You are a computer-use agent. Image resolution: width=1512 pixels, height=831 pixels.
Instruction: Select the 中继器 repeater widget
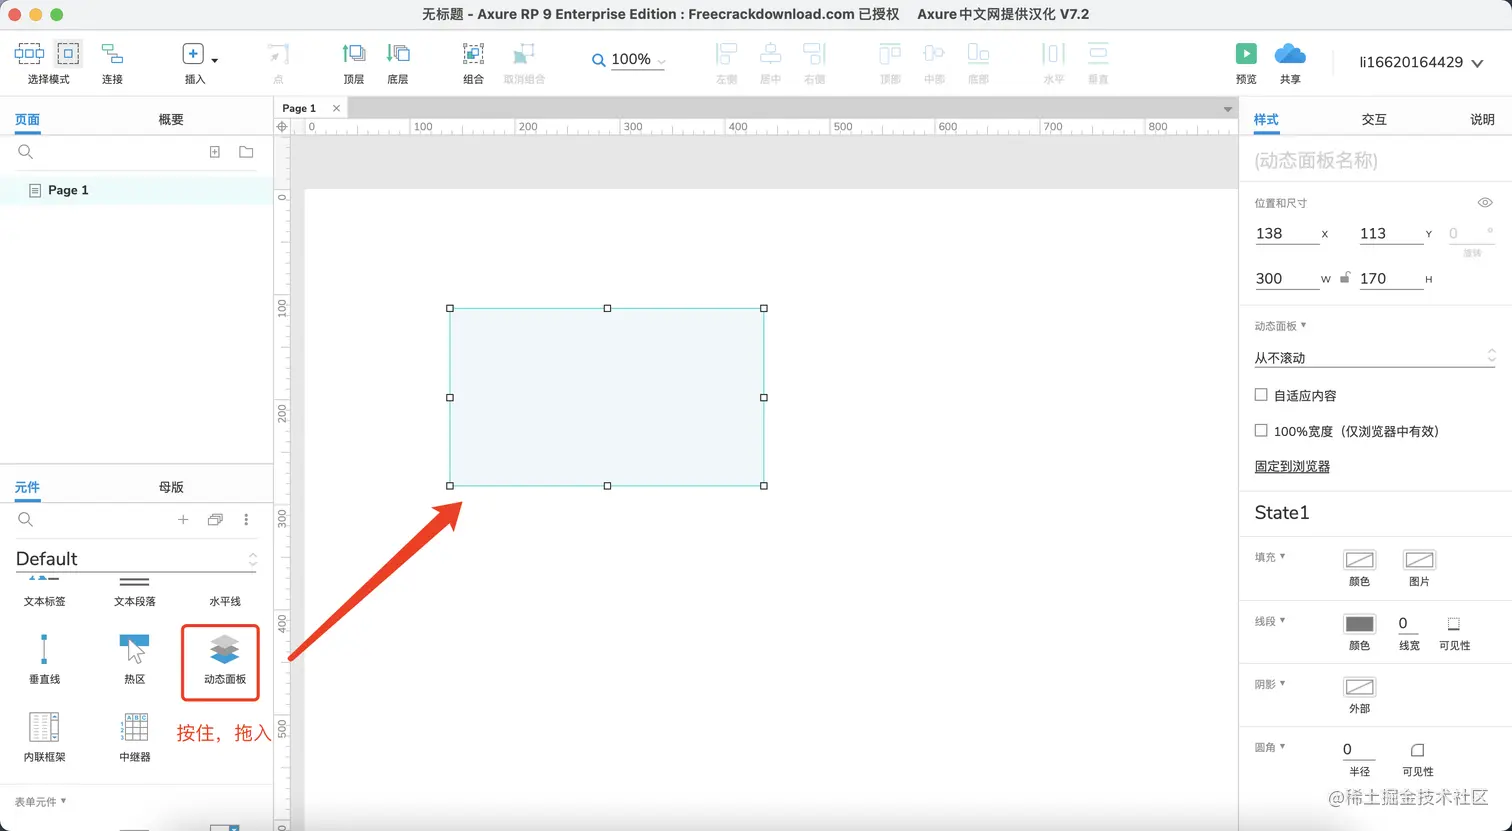point(135,737)
